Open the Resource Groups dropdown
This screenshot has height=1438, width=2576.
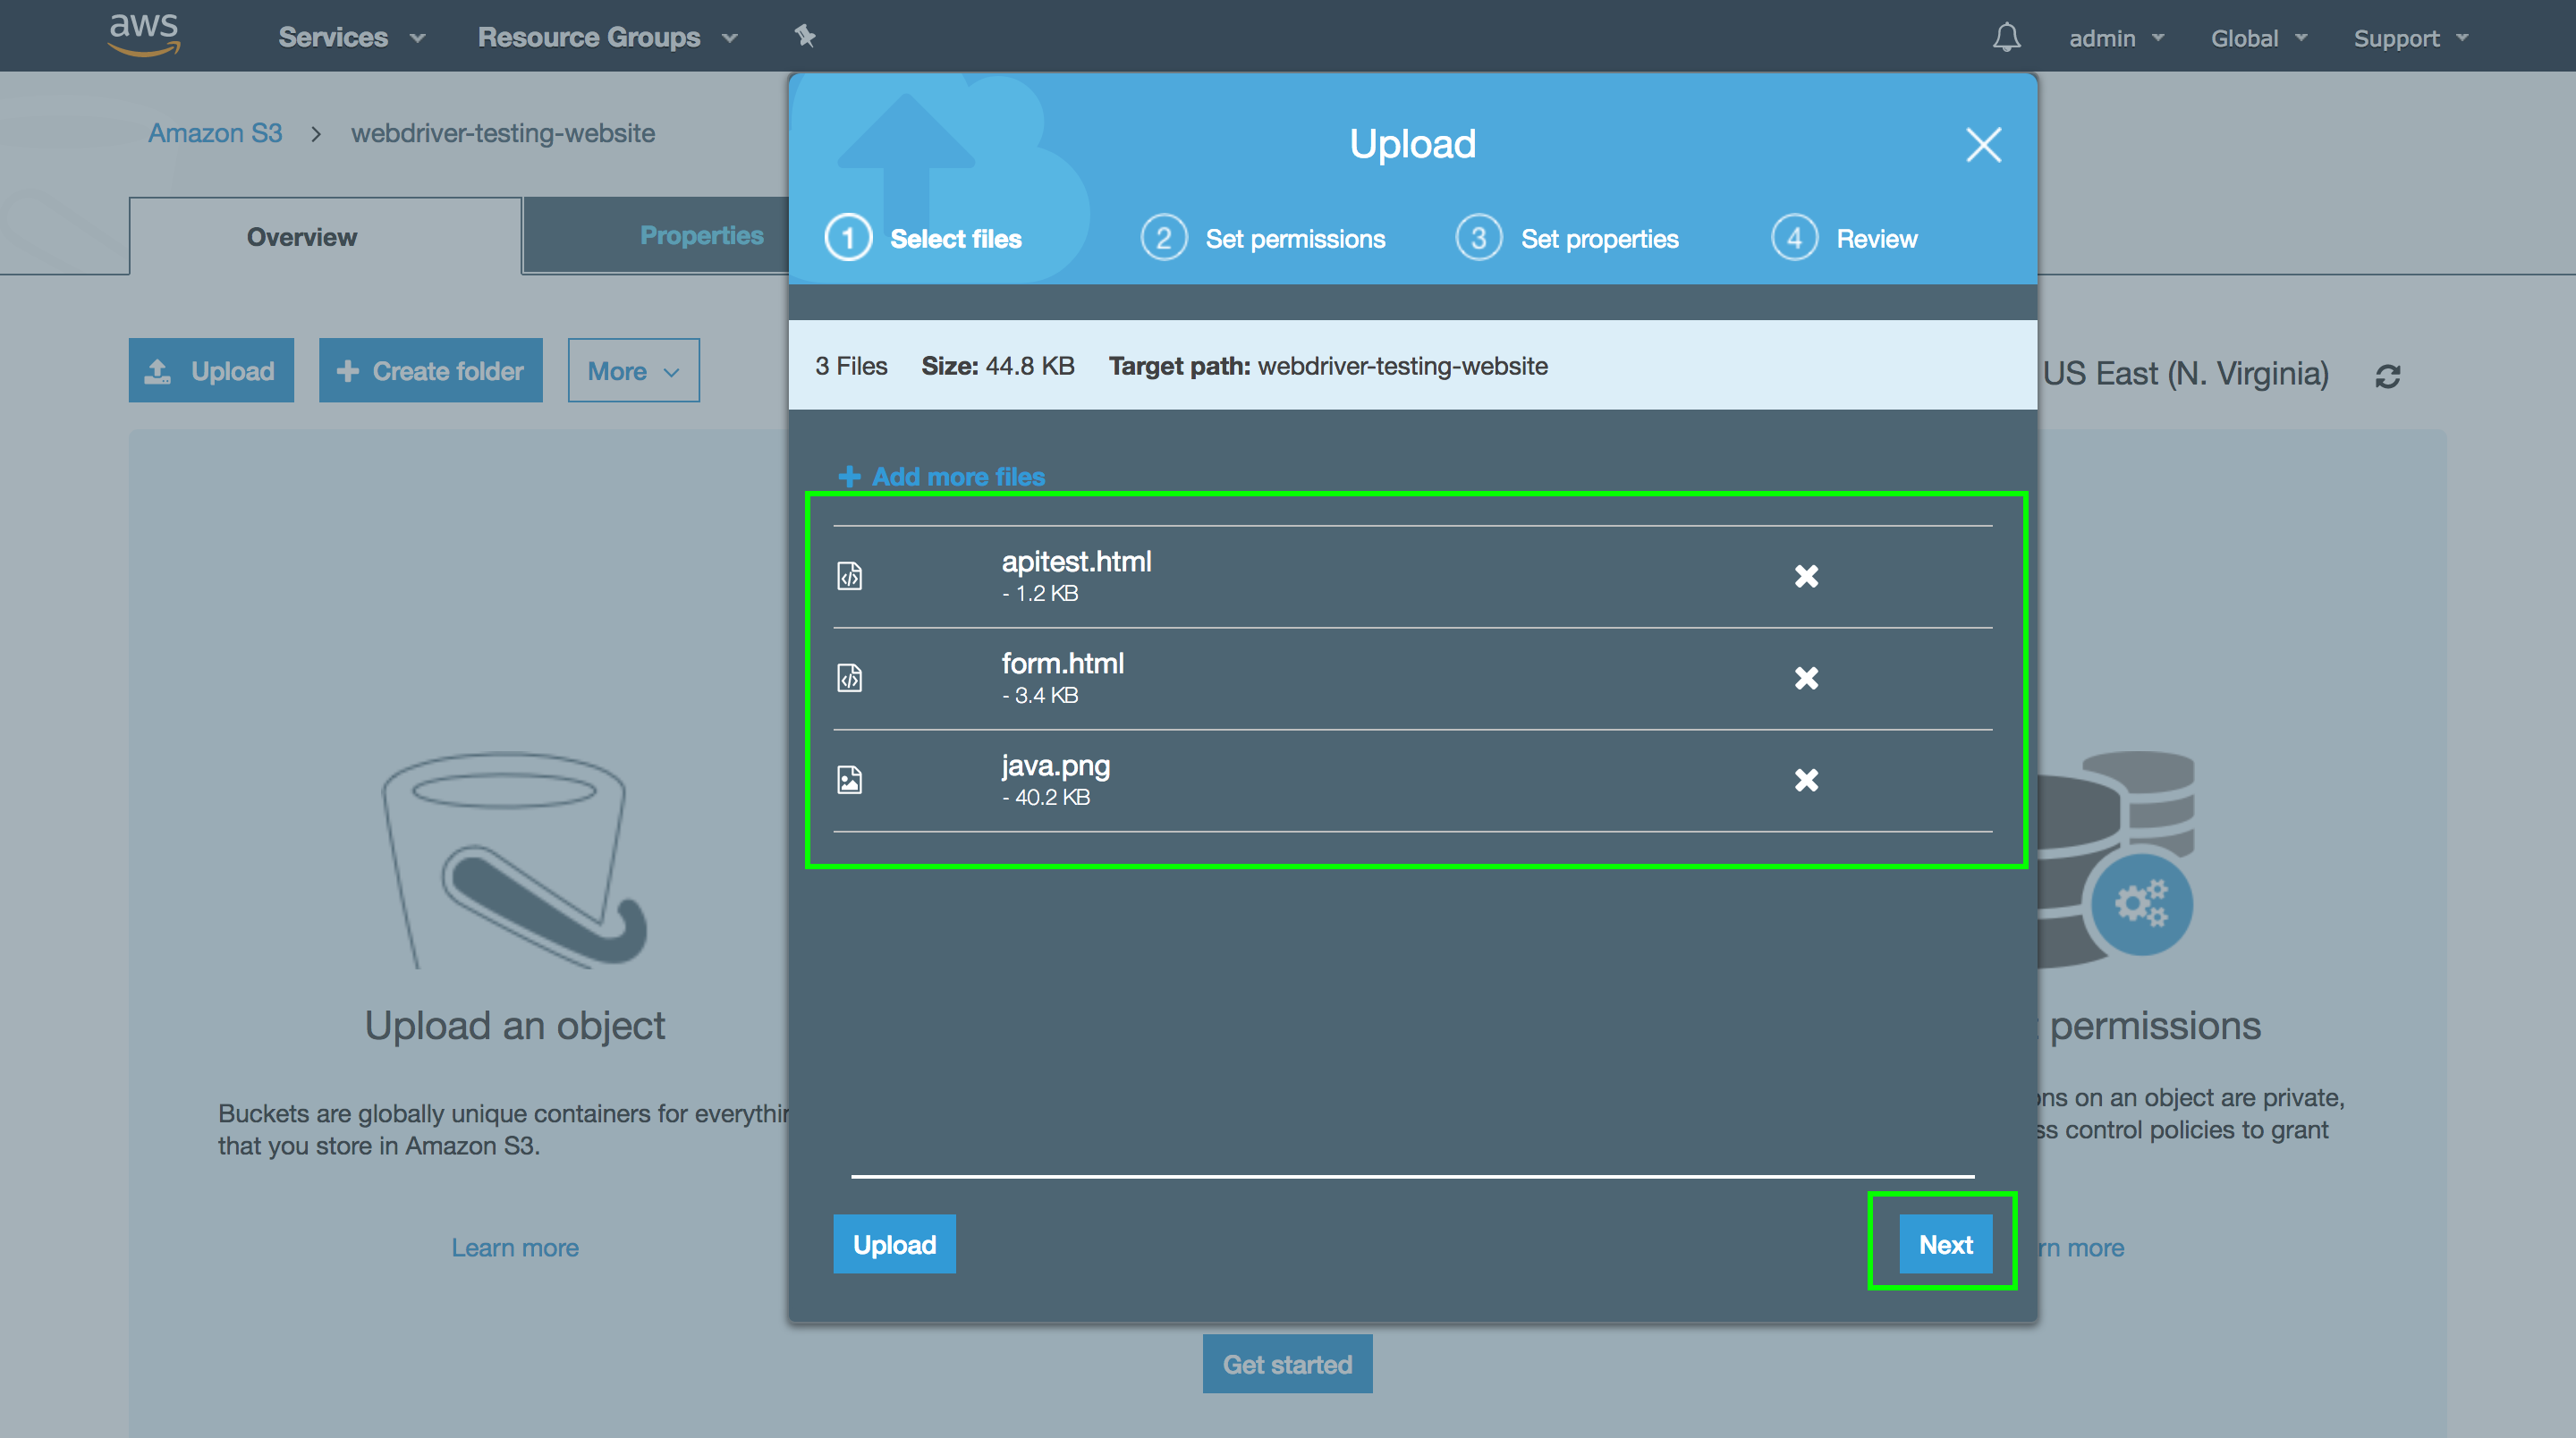[x=607, y=37]
